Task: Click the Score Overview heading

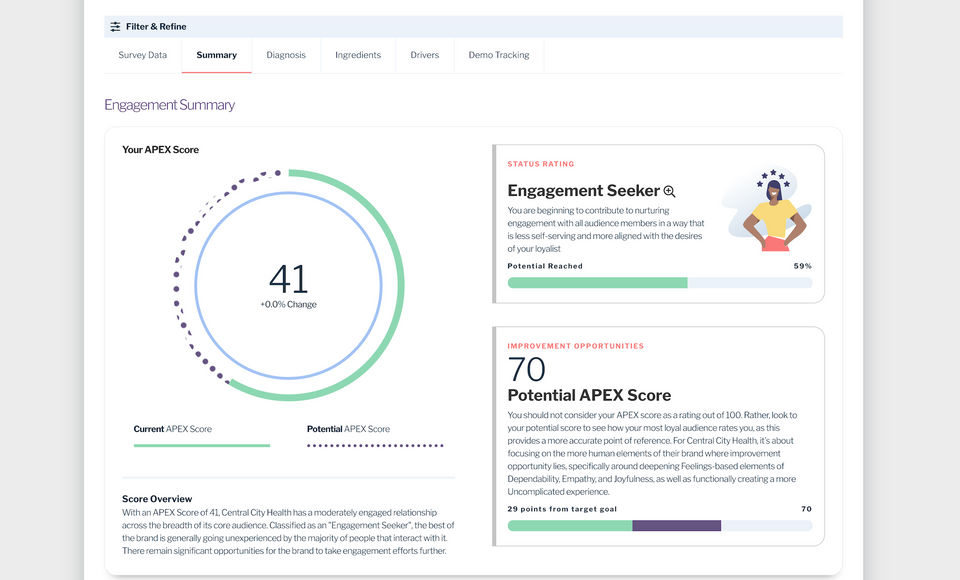Action: click(157, 499)
